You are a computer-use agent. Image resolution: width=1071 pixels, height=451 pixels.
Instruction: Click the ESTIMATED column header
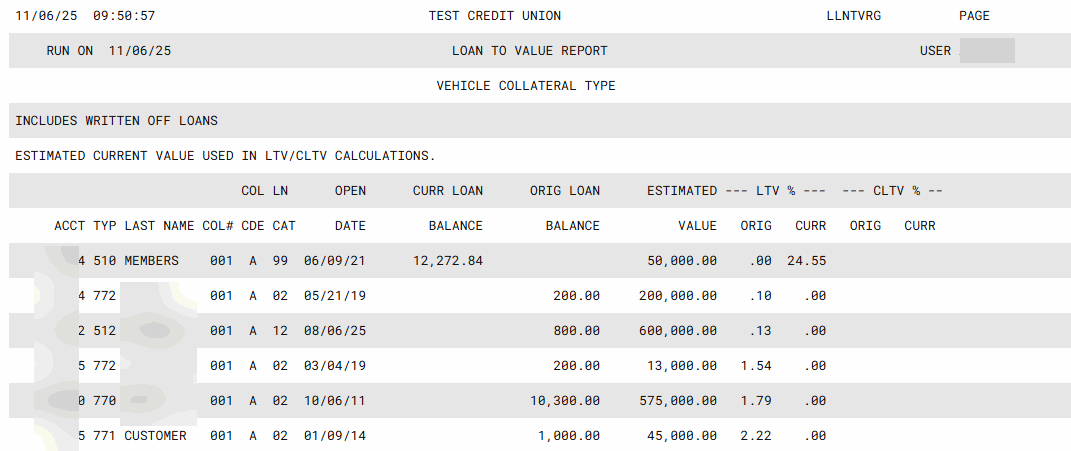(x=681, y=191)
